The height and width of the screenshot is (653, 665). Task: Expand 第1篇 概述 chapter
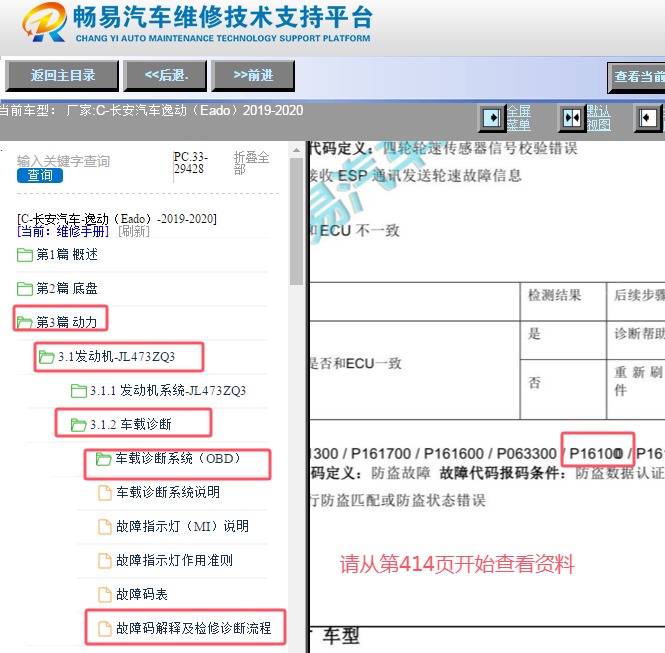pos(67,254)
